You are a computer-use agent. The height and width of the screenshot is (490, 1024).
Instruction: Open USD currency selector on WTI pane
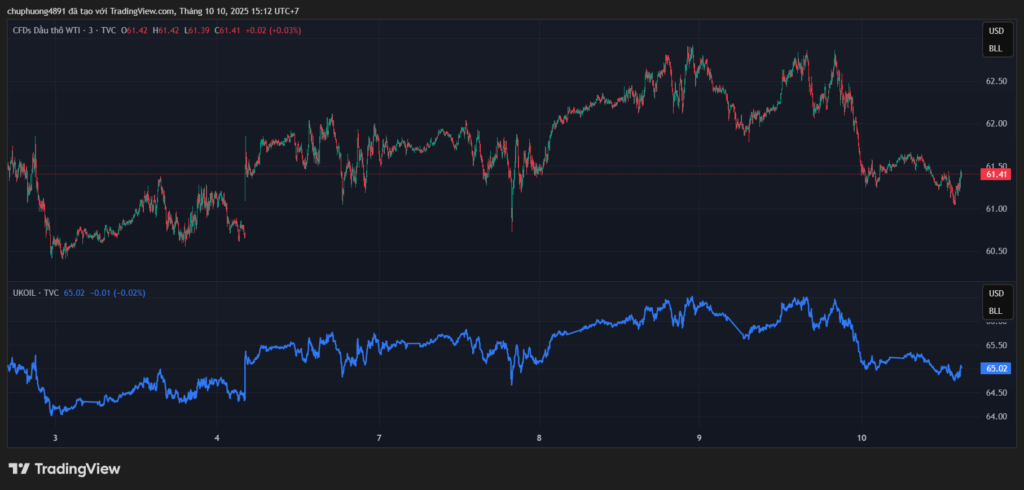995,31
